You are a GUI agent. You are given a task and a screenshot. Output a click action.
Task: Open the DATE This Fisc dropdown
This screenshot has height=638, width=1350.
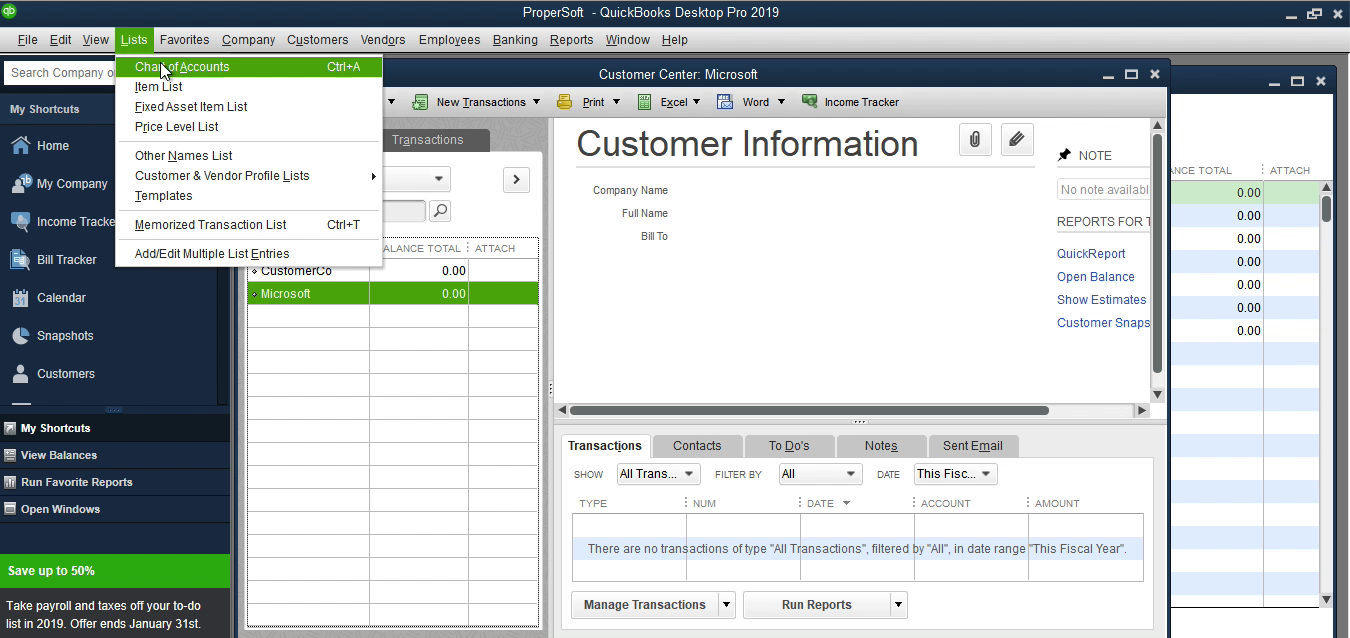(x=954, y=474)
